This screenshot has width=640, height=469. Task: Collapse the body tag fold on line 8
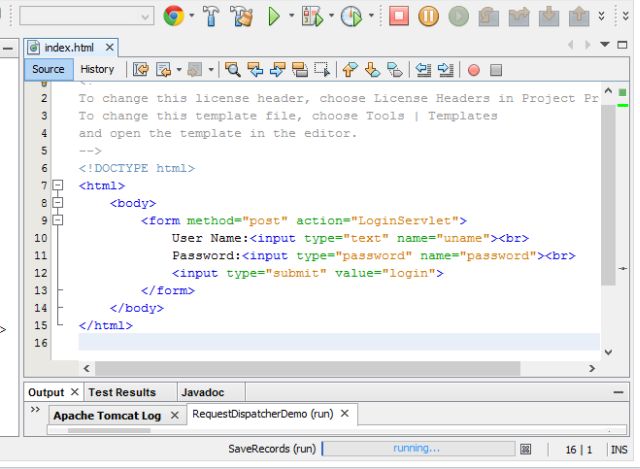click(58, 202)
